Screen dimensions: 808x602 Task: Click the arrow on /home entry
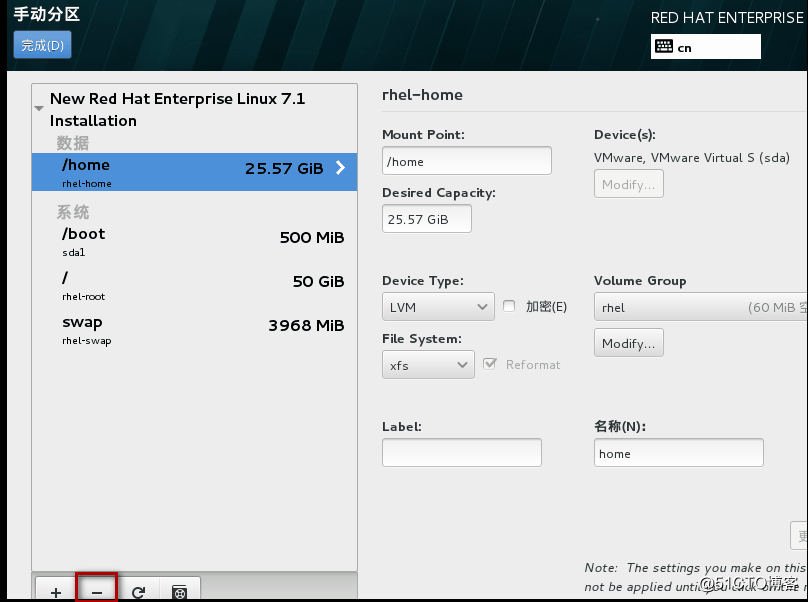340,168
